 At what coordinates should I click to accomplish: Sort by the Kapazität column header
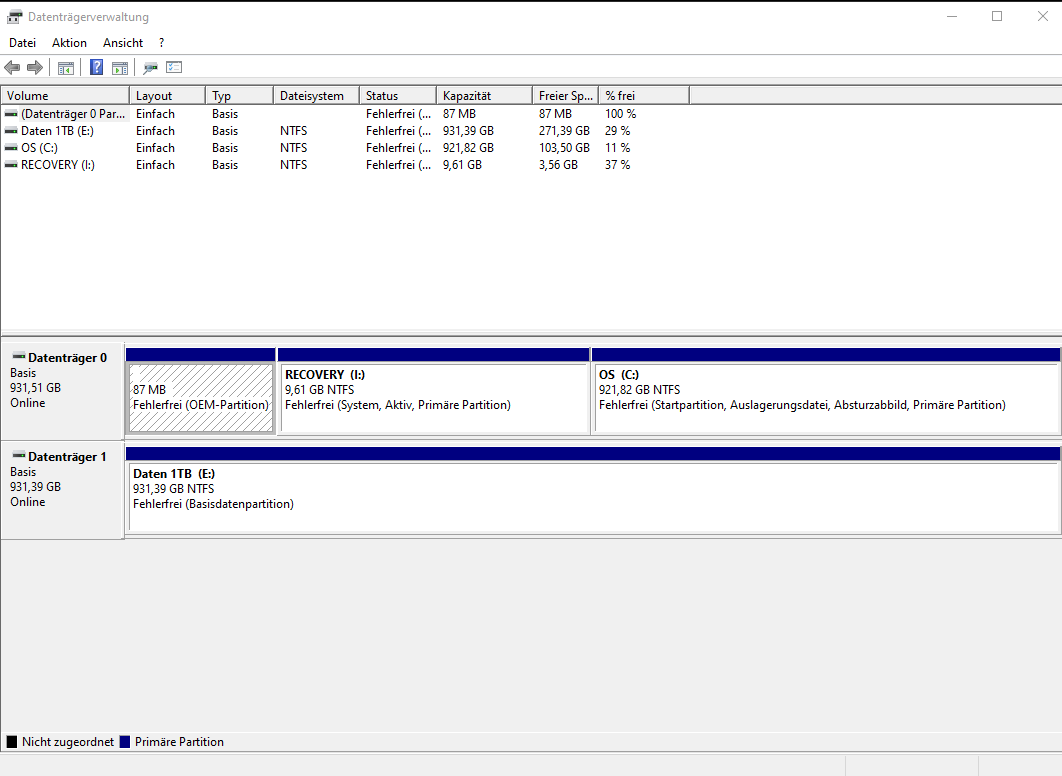[x=484, y=95]
